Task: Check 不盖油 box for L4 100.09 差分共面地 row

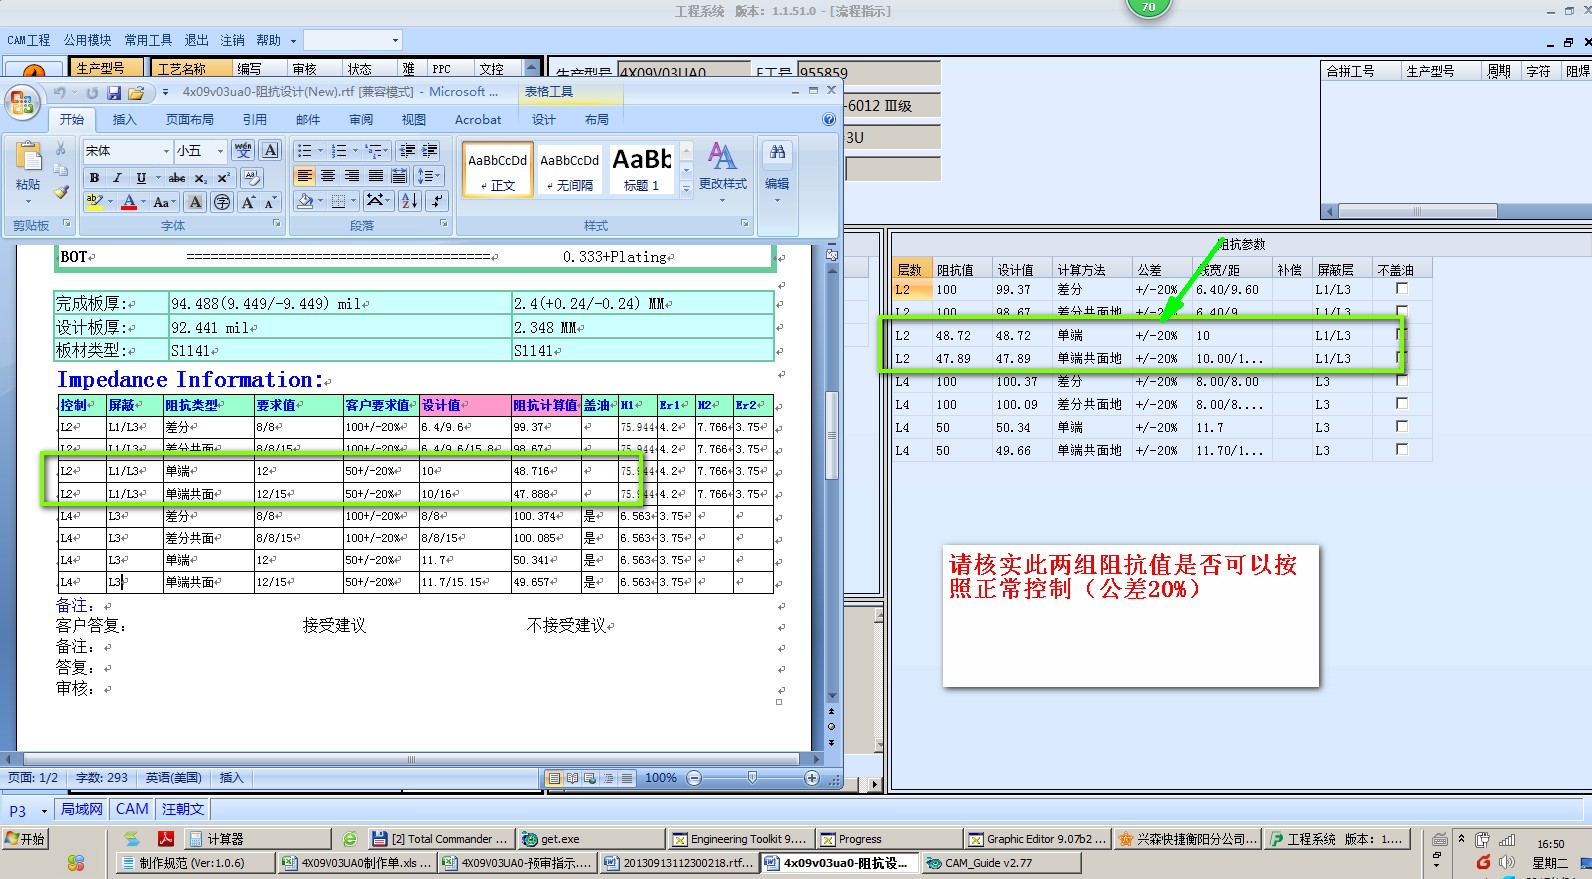Action: pos(1402,403)
